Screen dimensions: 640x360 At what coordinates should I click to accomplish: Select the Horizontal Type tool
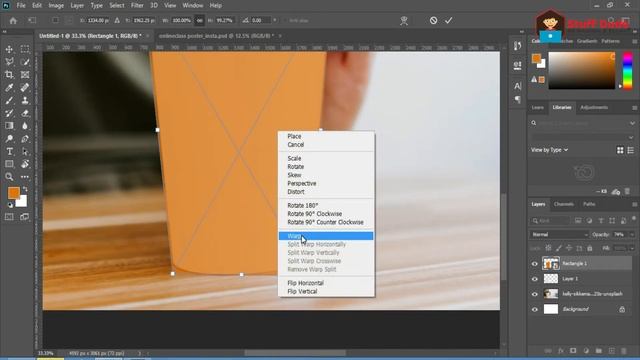9,151
